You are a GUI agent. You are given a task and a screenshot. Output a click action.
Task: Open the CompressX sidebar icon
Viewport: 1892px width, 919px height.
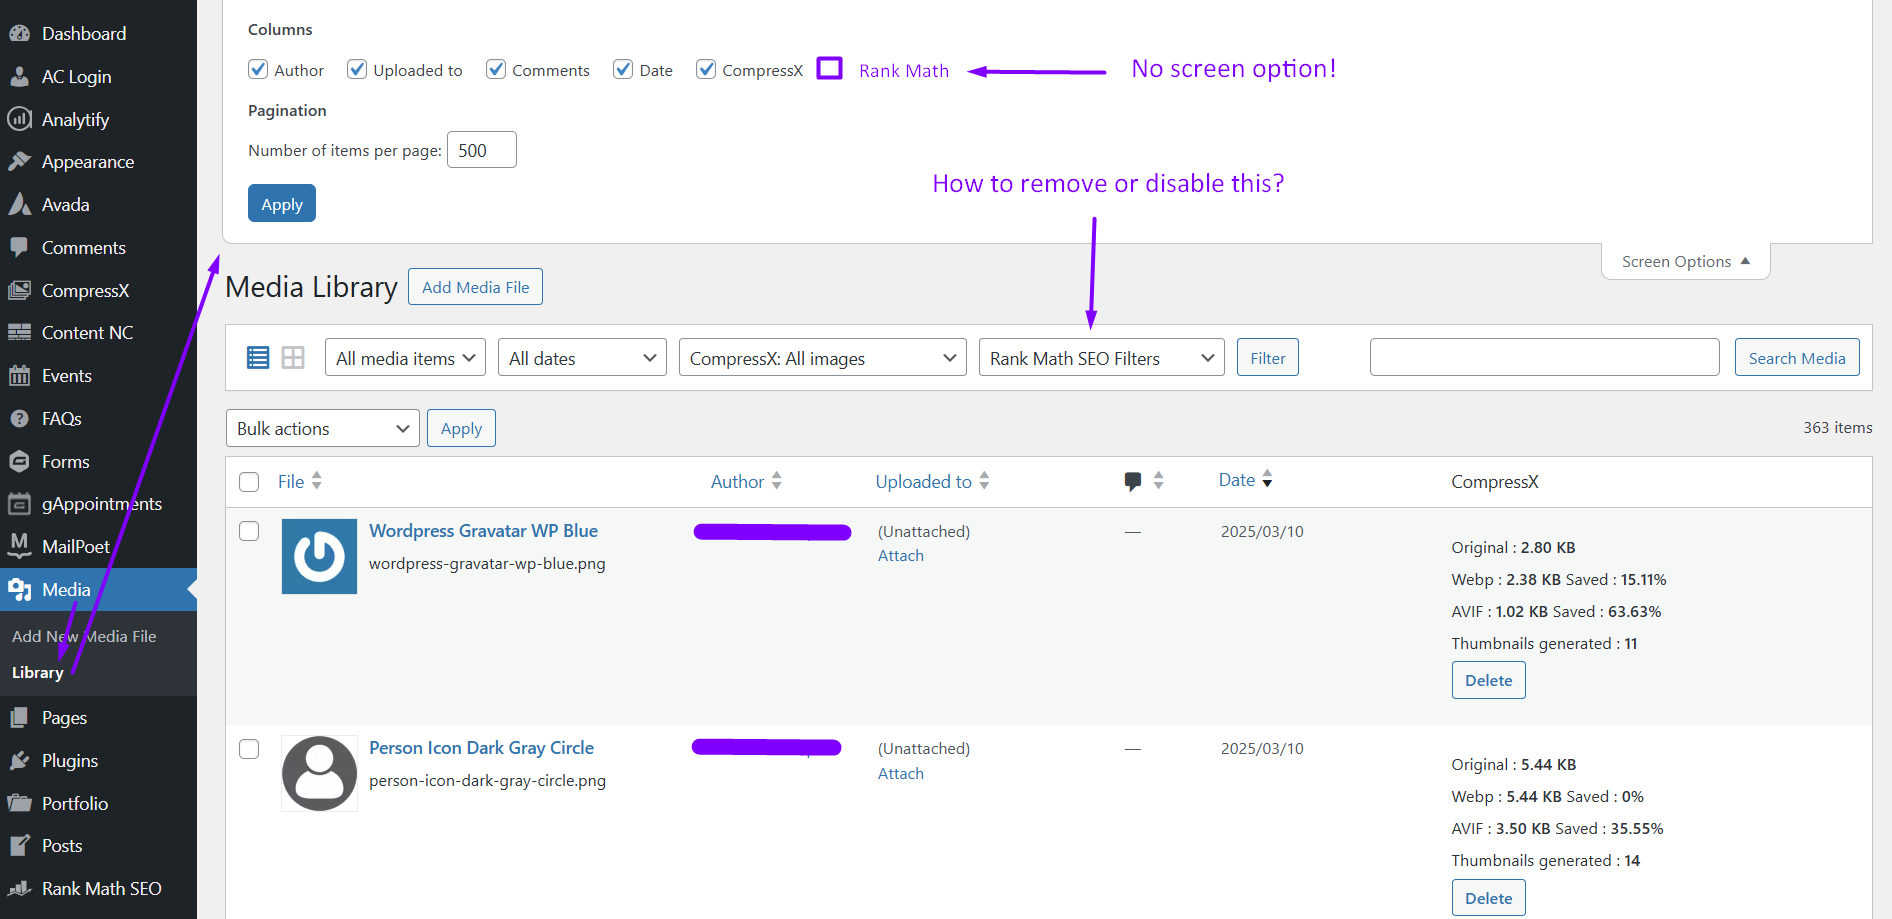coord(19,290)
